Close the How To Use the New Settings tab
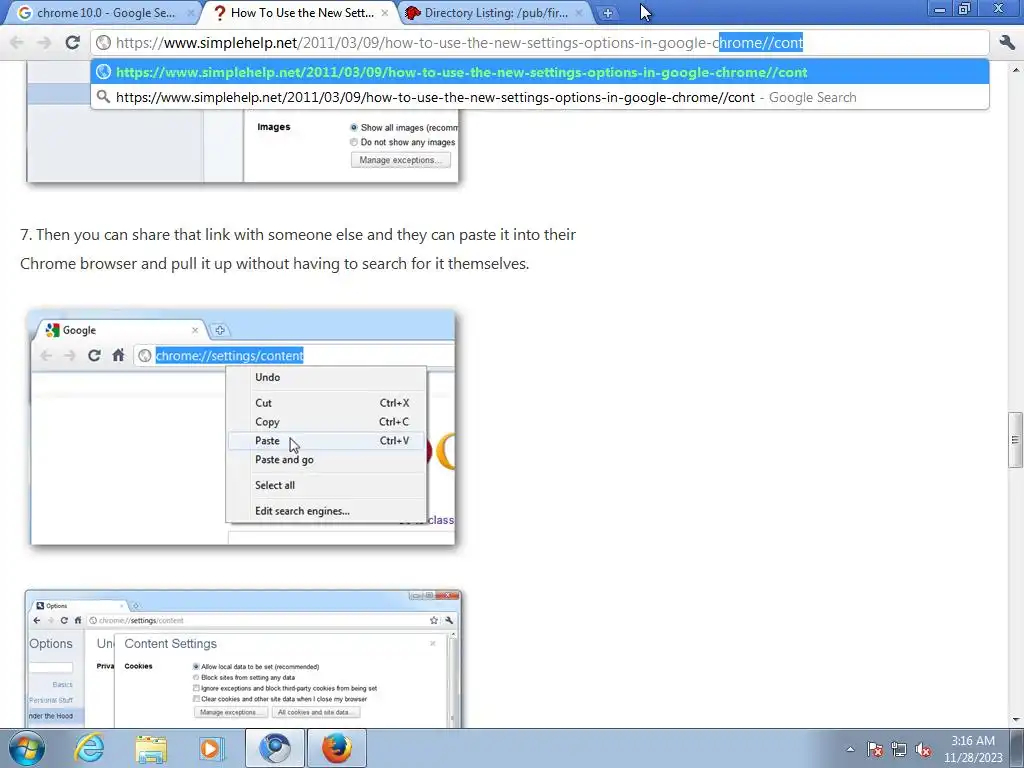The width and height of the screenshot is (1024, 768). tap(385, 13)
